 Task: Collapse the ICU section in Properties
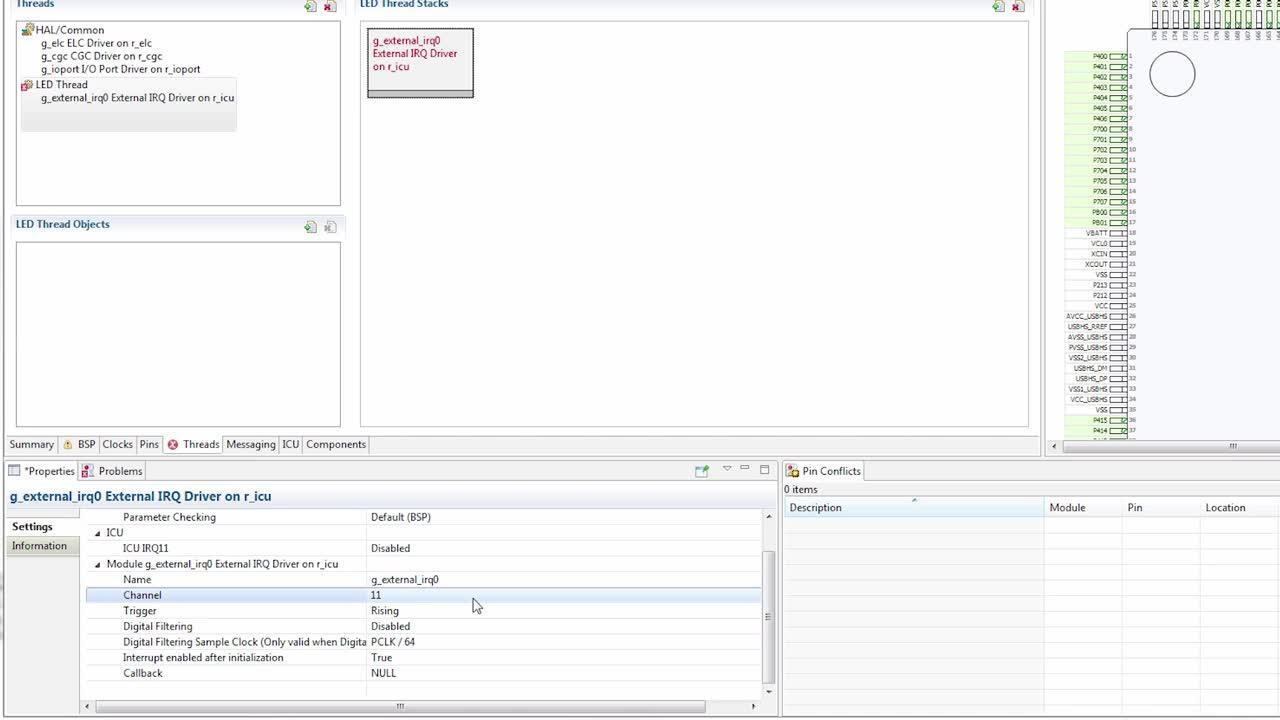[97, 532]
